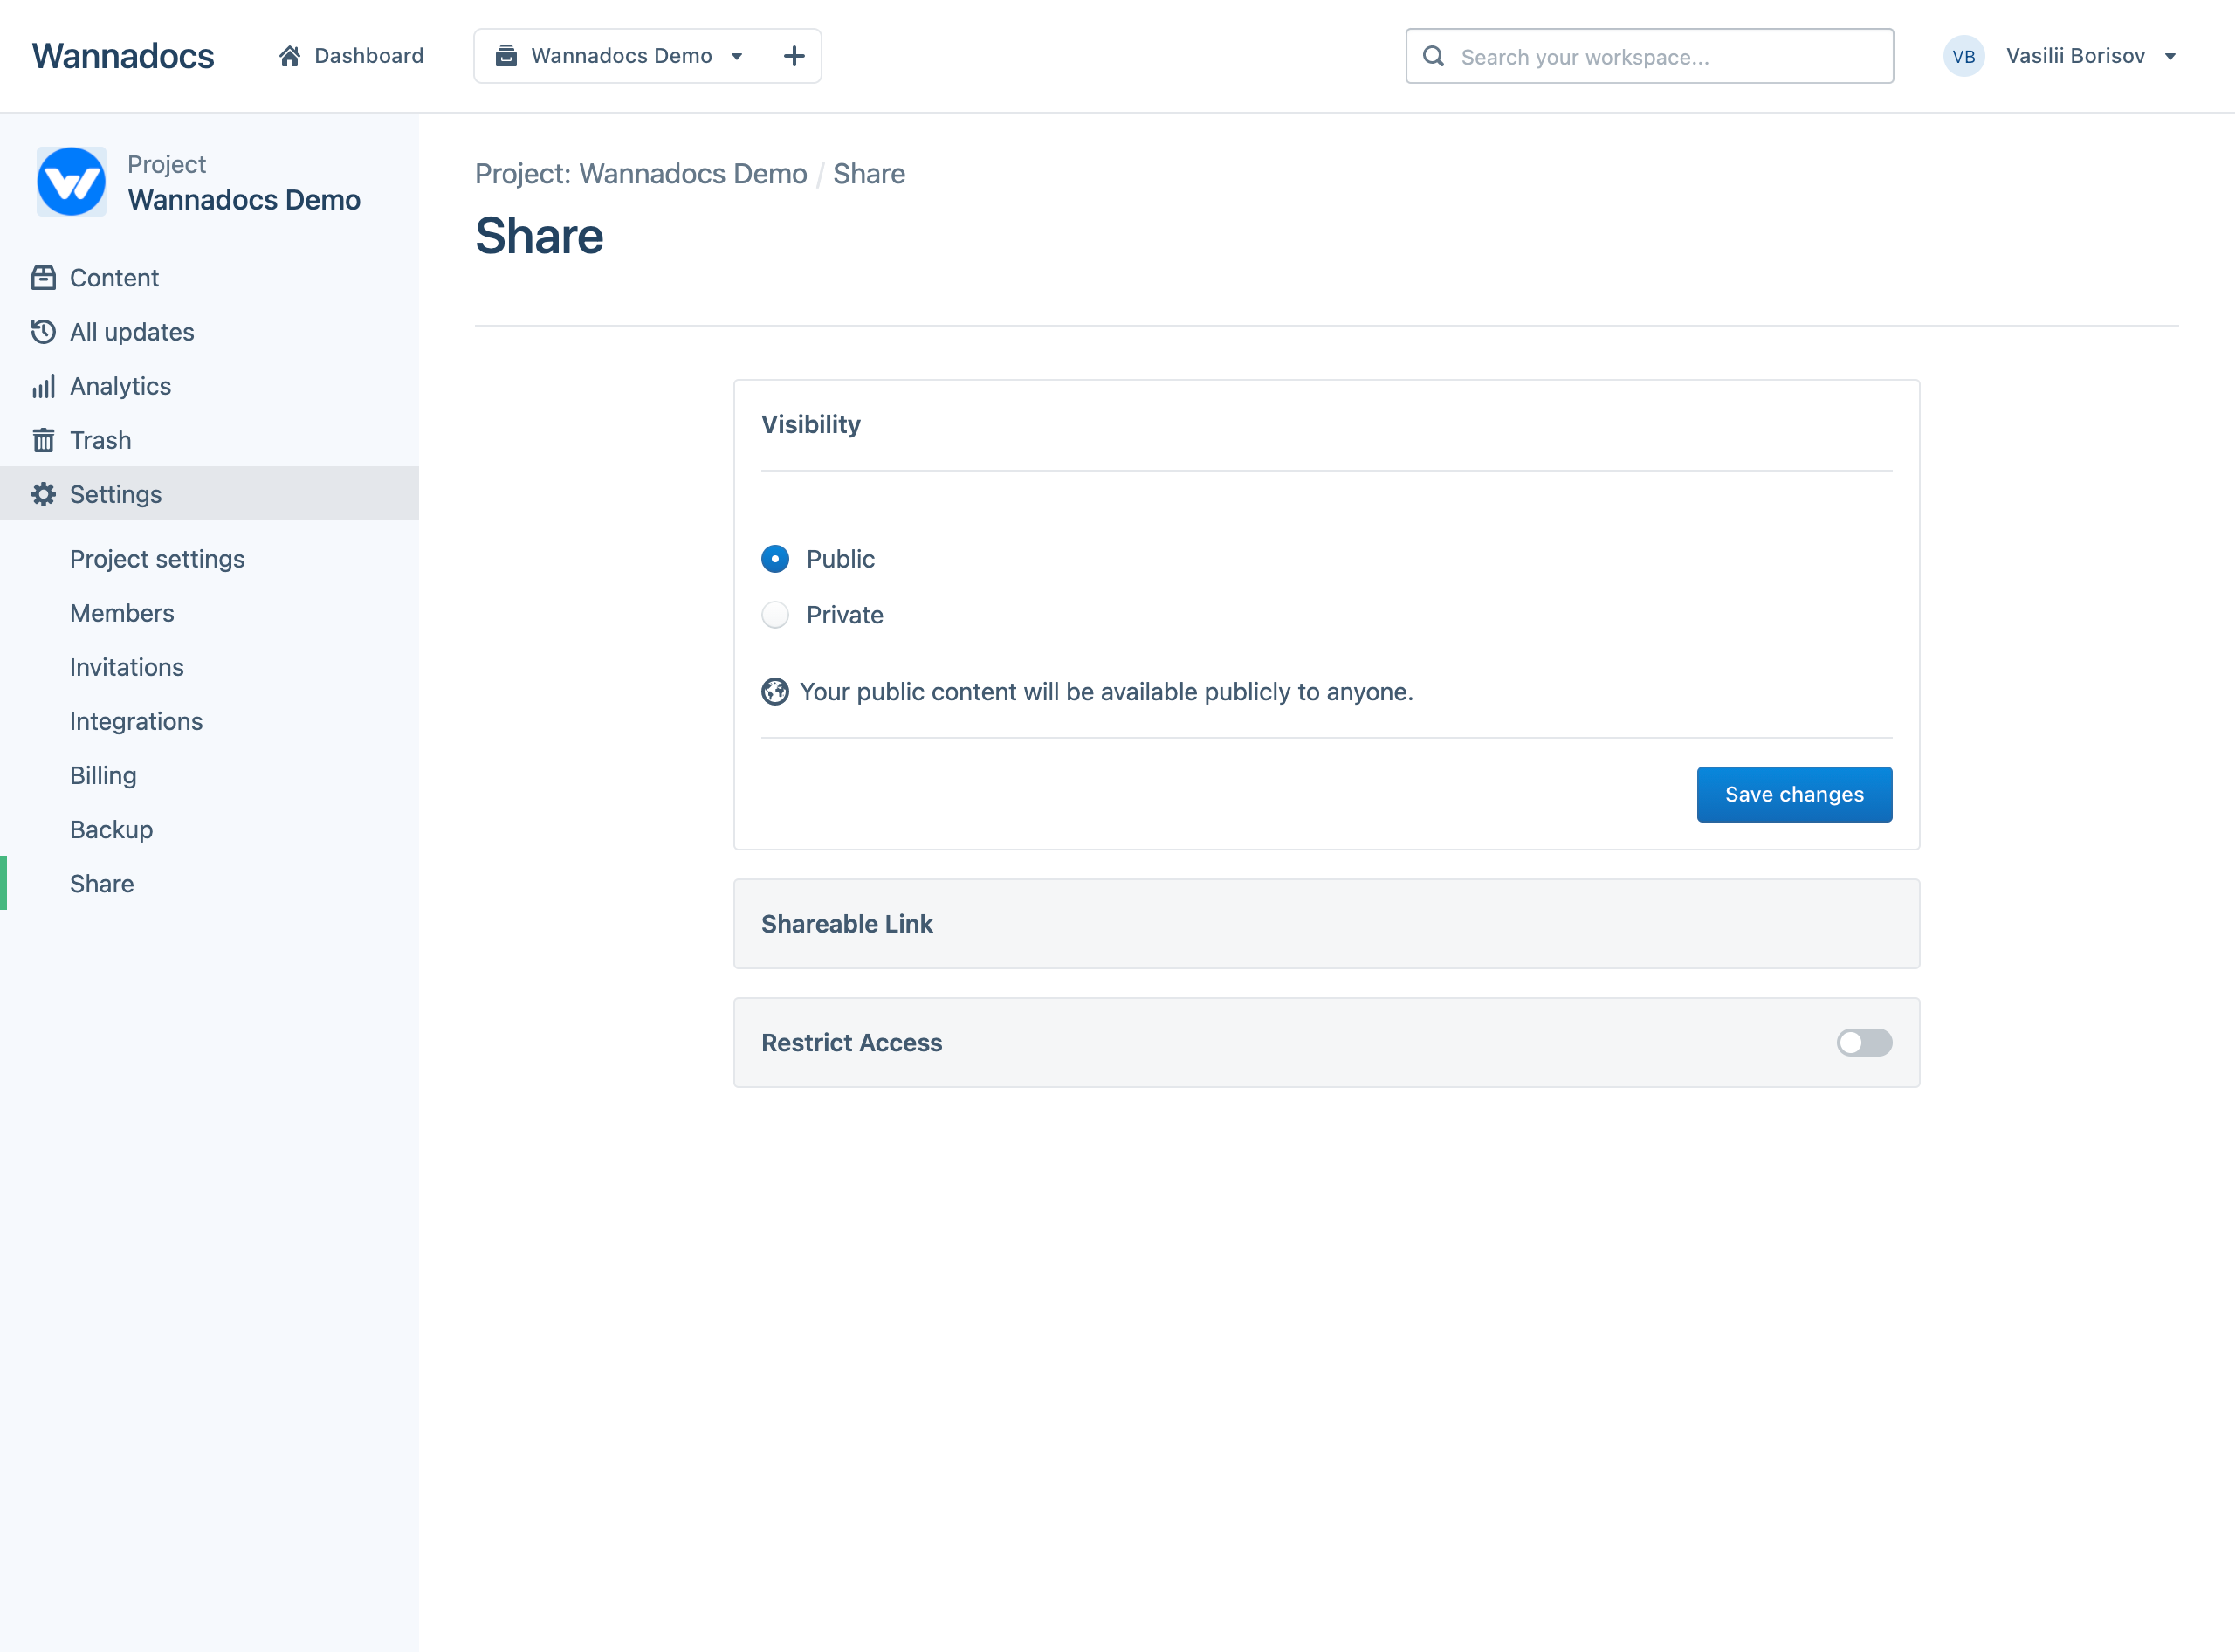2235x1652 pixels.
Task: Click the Wannadocs logo text
Action: (123, 56)
